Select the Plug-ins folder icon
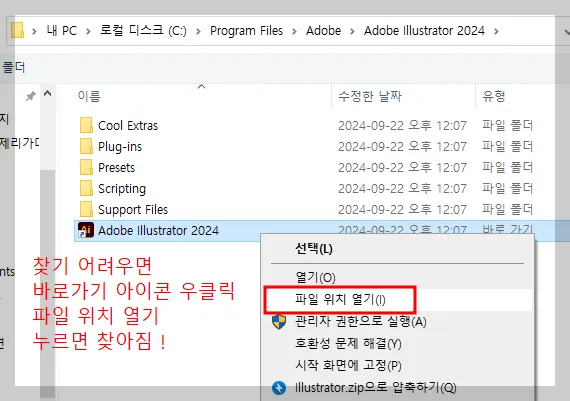This screenshot has width=570, height=401. pos(86,147)
